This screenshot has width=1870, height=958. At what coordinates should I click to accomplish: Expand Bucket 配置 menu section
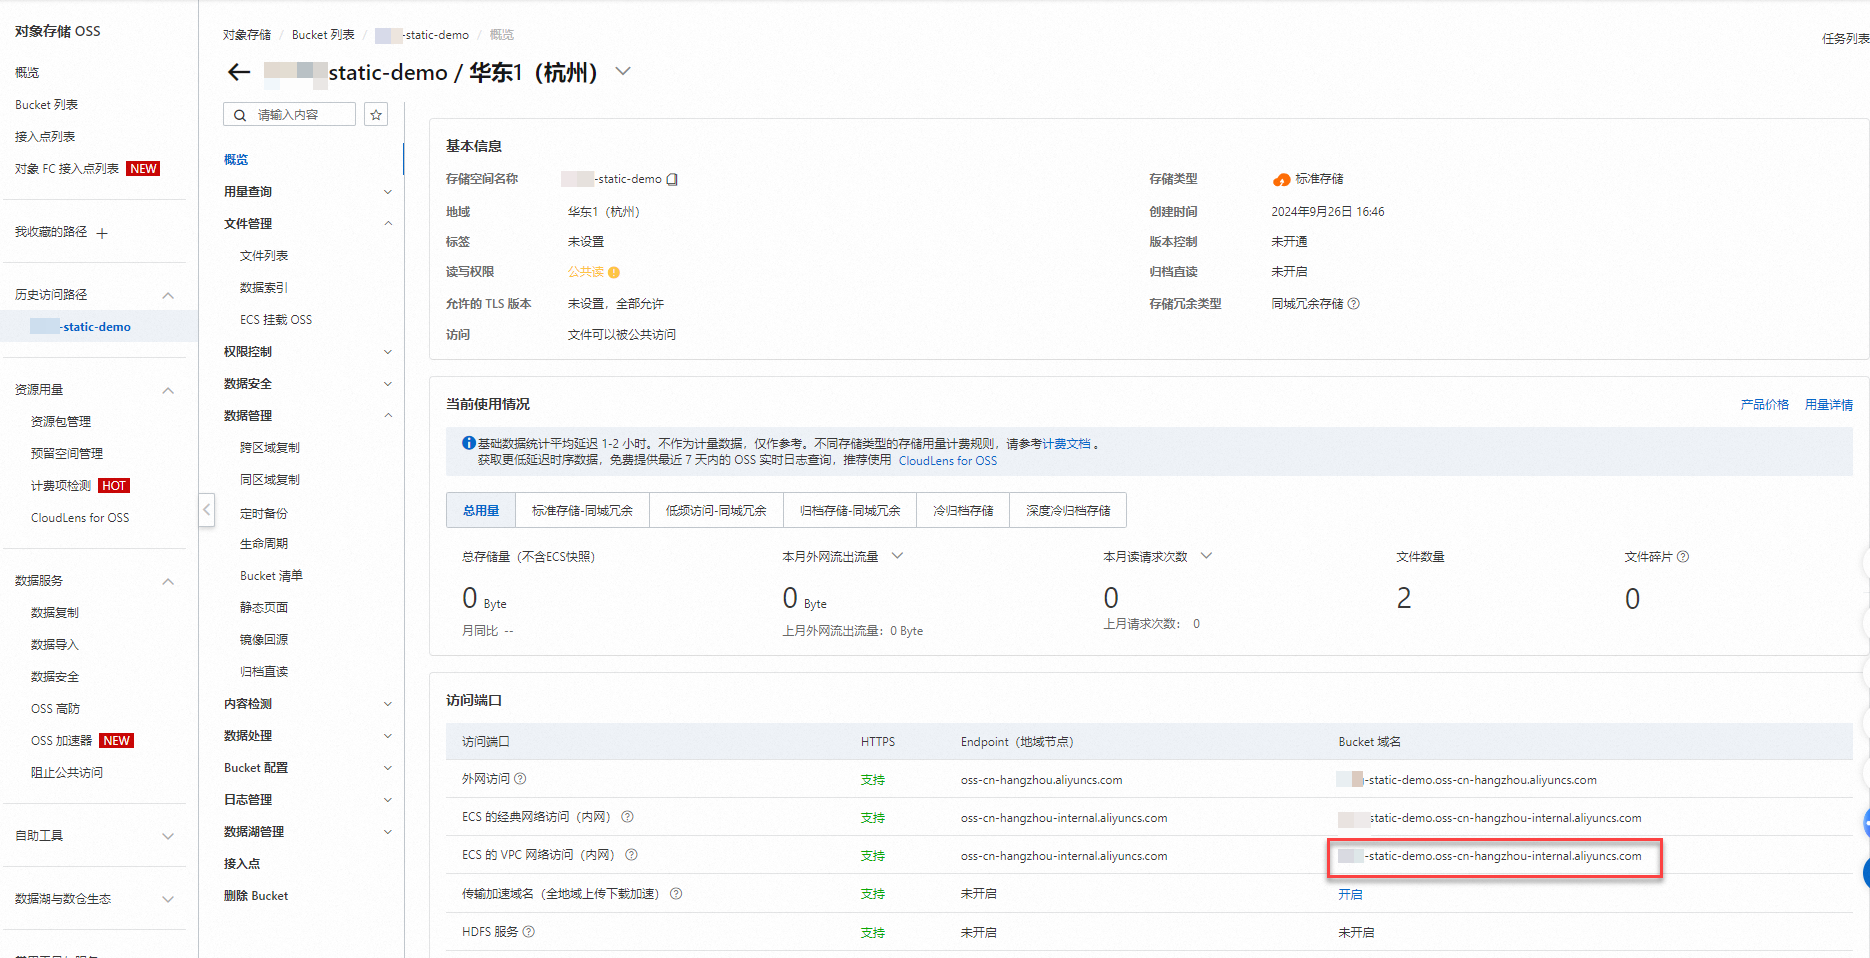388,768
